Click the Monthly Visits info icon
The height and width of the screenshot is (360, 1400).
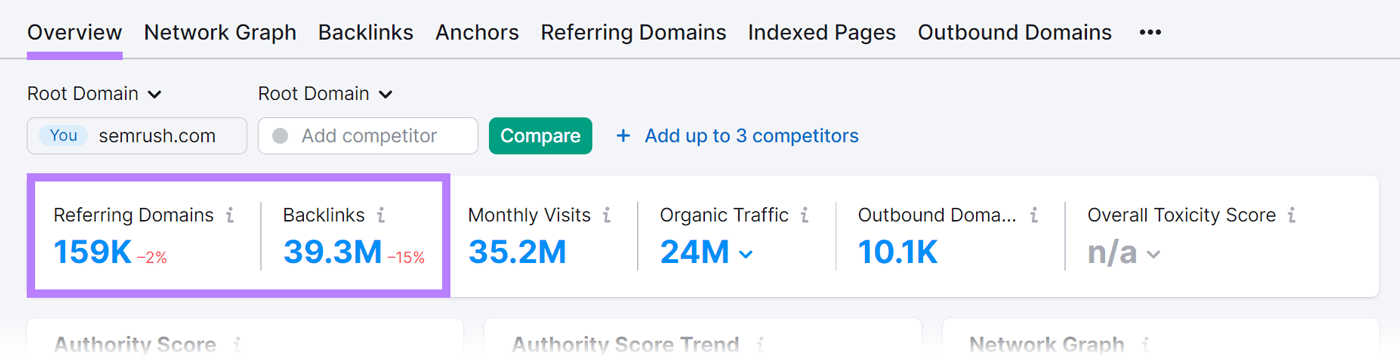(607, 215)
